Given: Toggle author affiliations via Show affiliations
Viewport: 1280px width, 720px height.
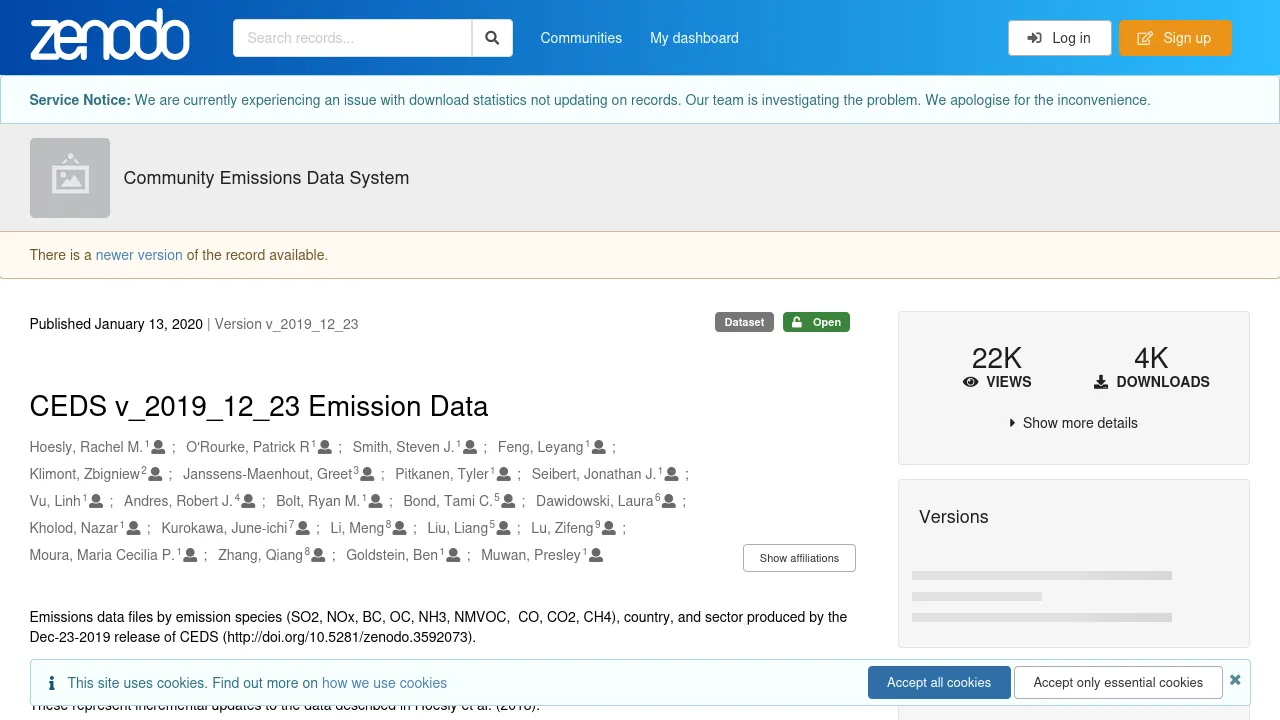Looking at the screenshot, I should pos(799,557).
